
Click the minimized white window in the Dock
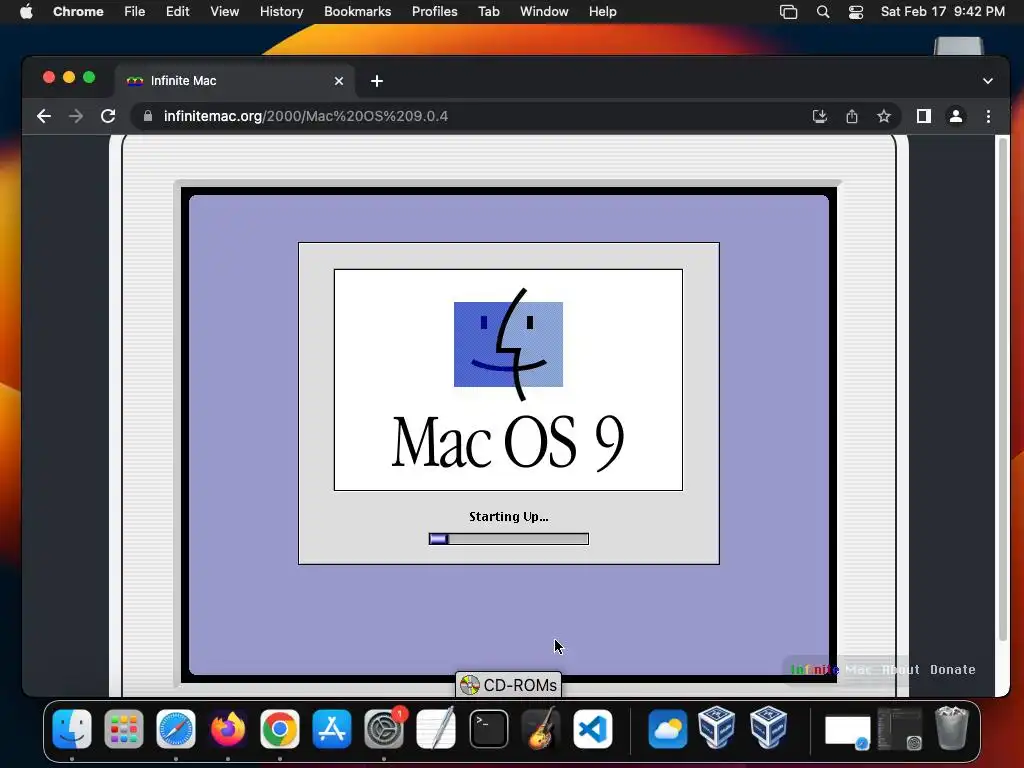848,730
